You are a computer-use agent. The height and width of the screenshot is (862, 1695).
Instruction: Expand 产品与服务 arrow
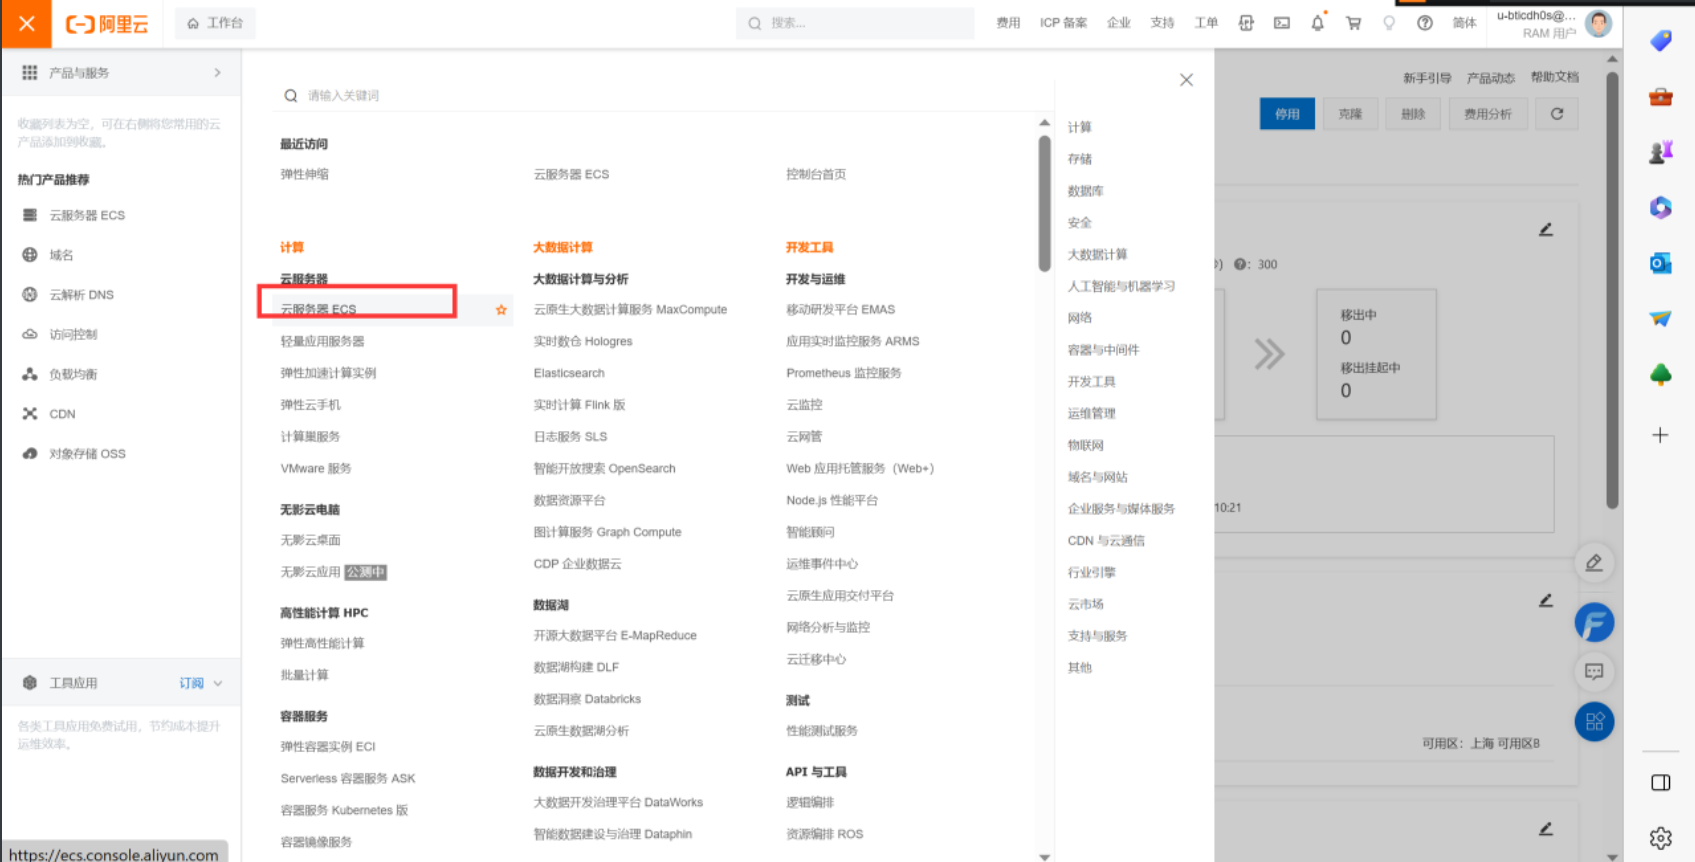tap(217, 73)
